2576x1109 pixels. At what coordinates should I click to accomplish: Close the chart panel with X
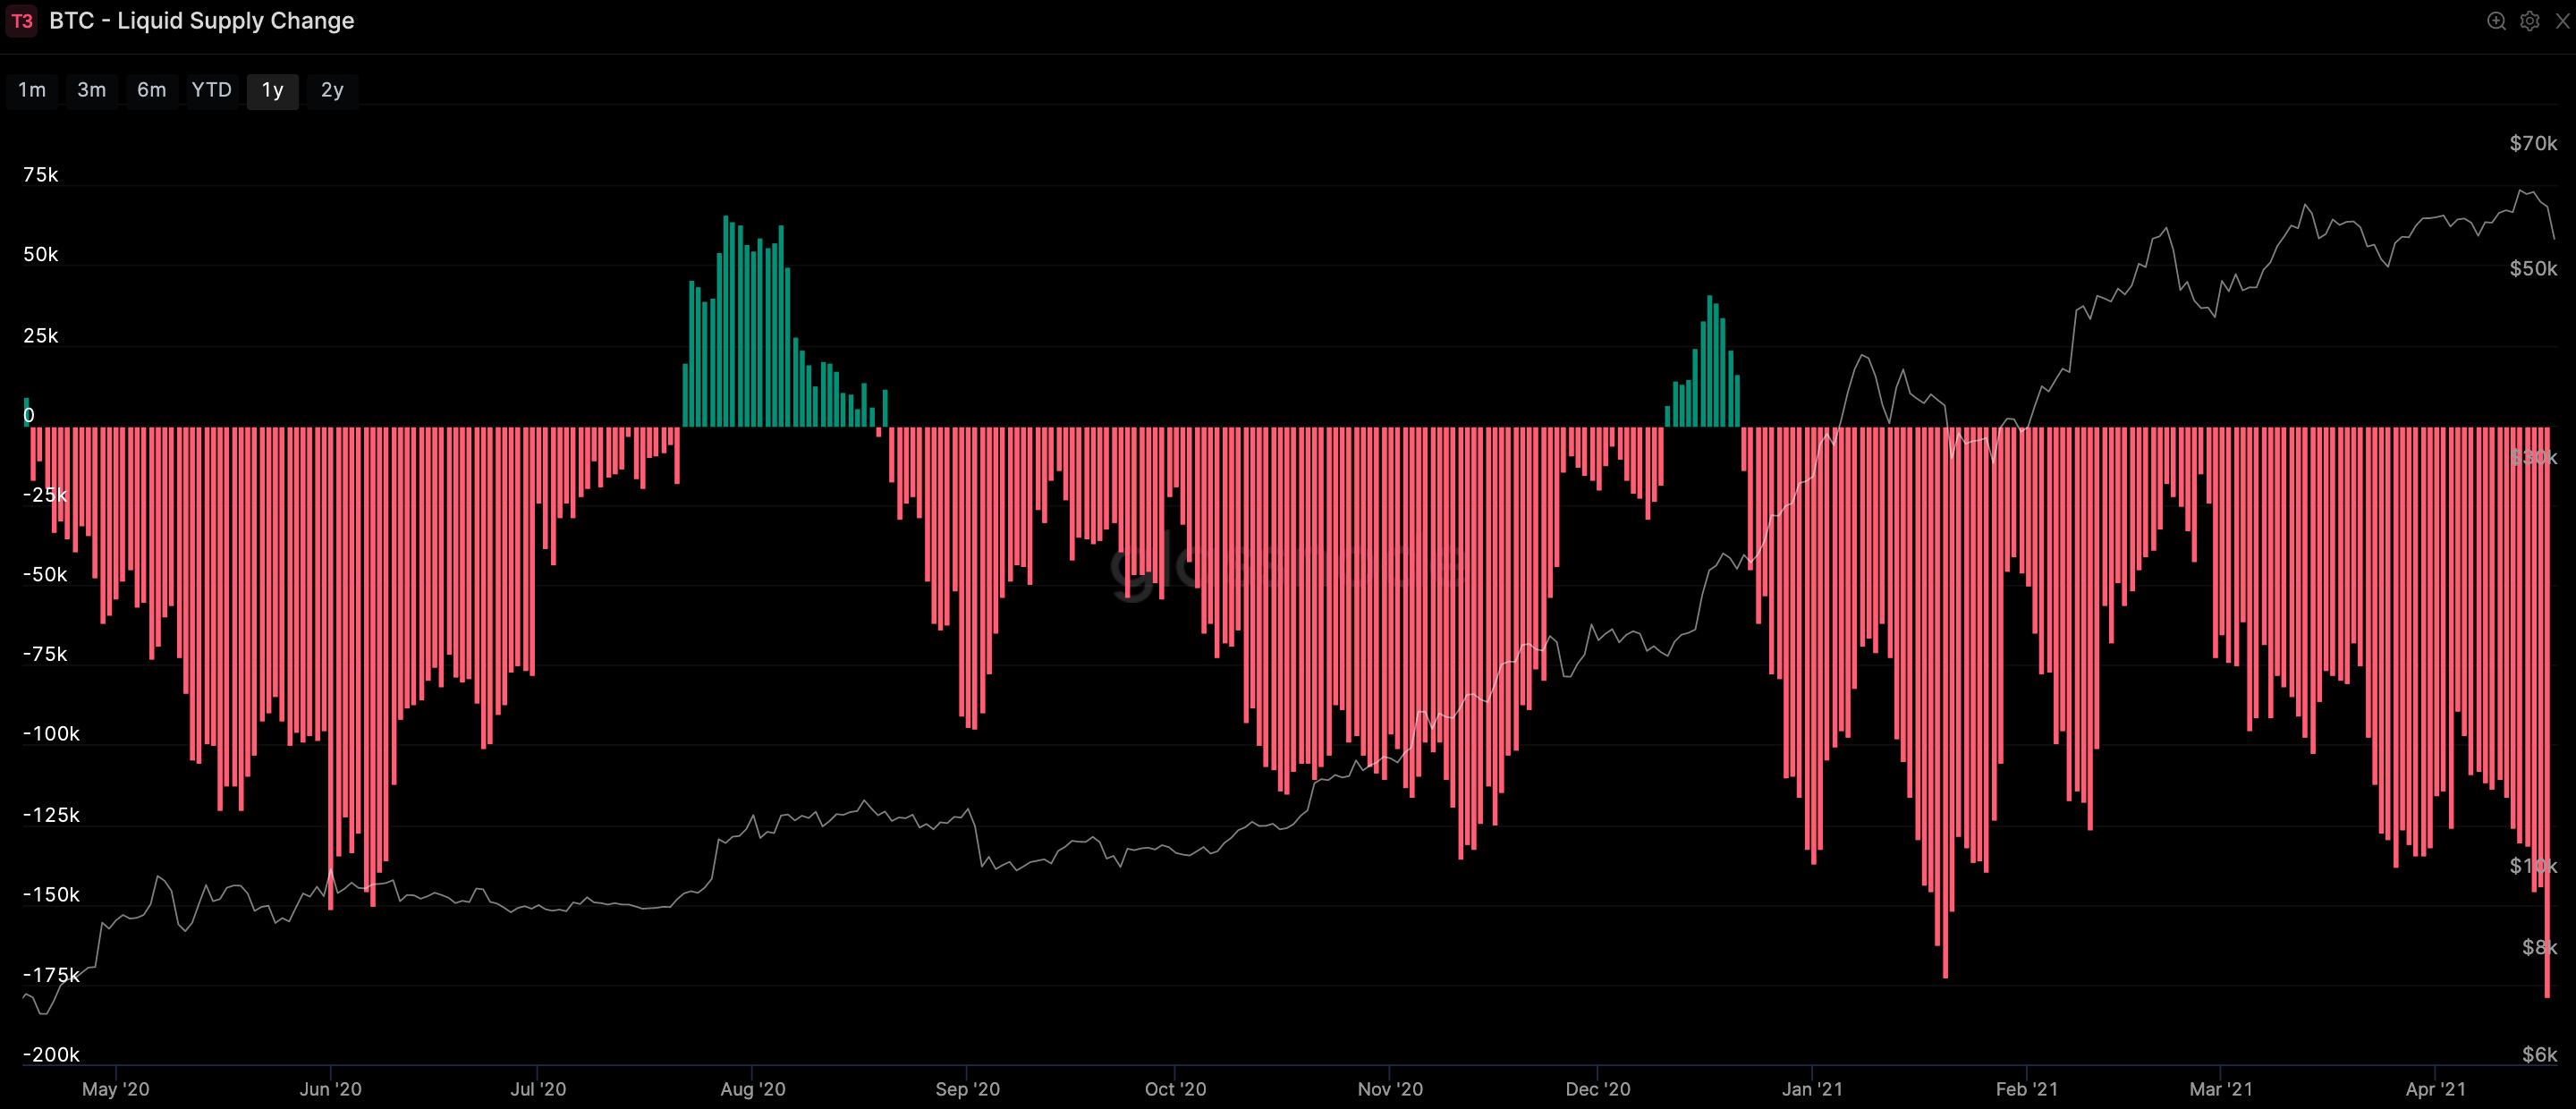coord(2563,21)
